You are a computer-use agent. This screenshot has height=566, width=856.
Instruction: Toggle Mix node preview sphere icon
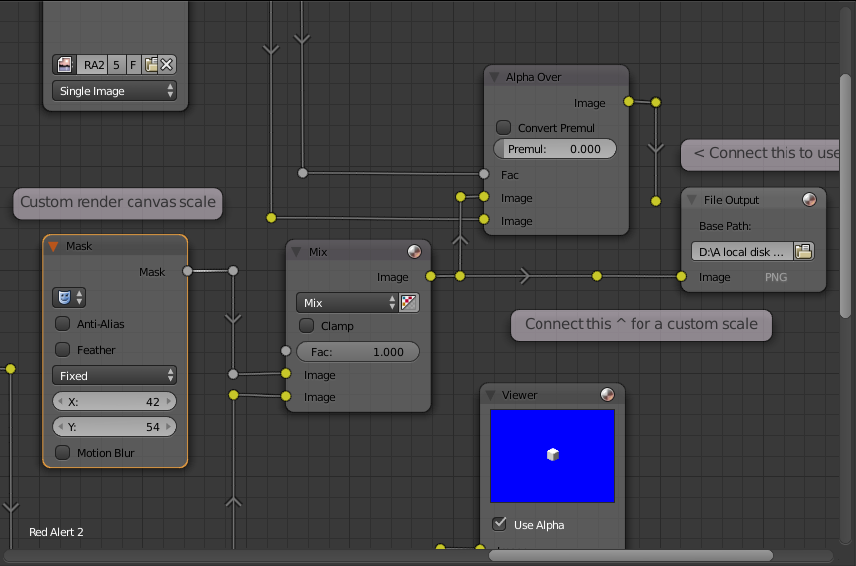tap(414, 252)
